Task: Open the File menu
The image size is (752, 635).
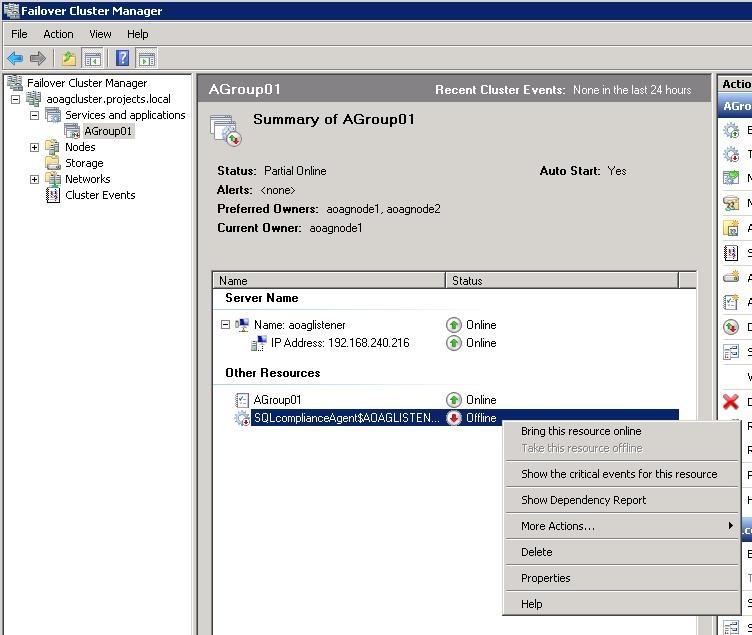Action: (19, 34)
